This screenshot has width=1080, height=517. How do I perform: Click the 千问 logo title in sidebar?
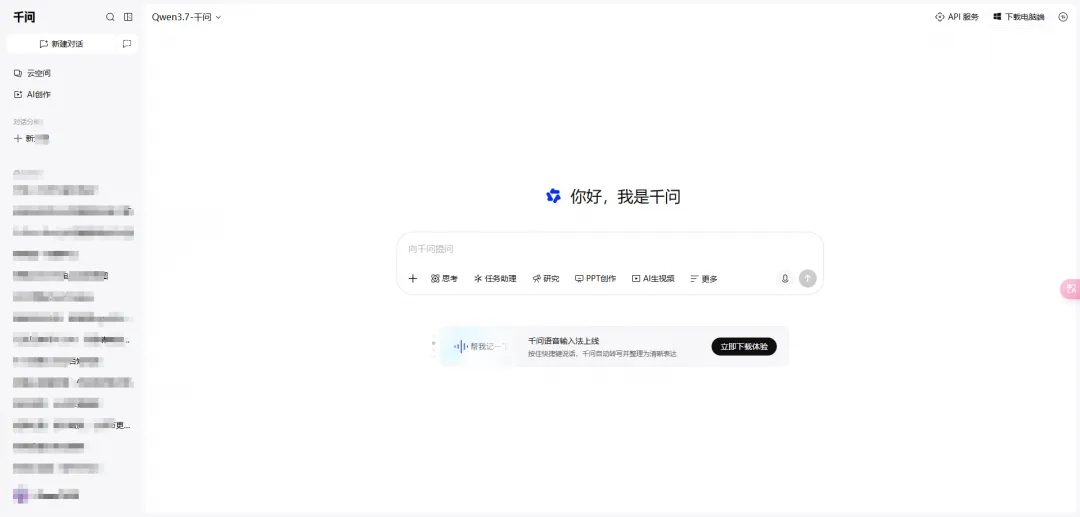(24, 17)
